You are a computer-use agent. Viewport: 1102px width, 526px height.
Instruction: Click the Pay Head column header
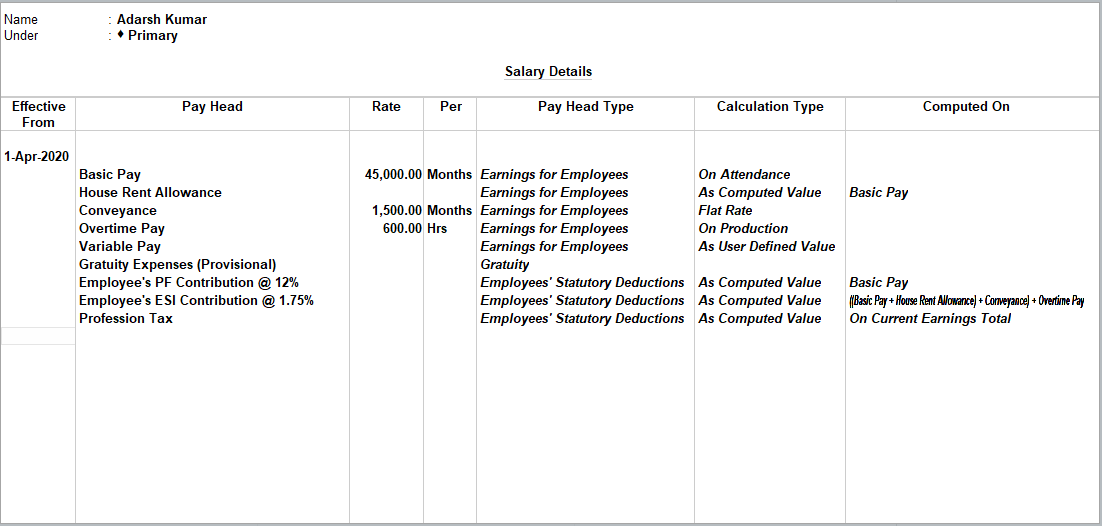click(x=212, y=107)
